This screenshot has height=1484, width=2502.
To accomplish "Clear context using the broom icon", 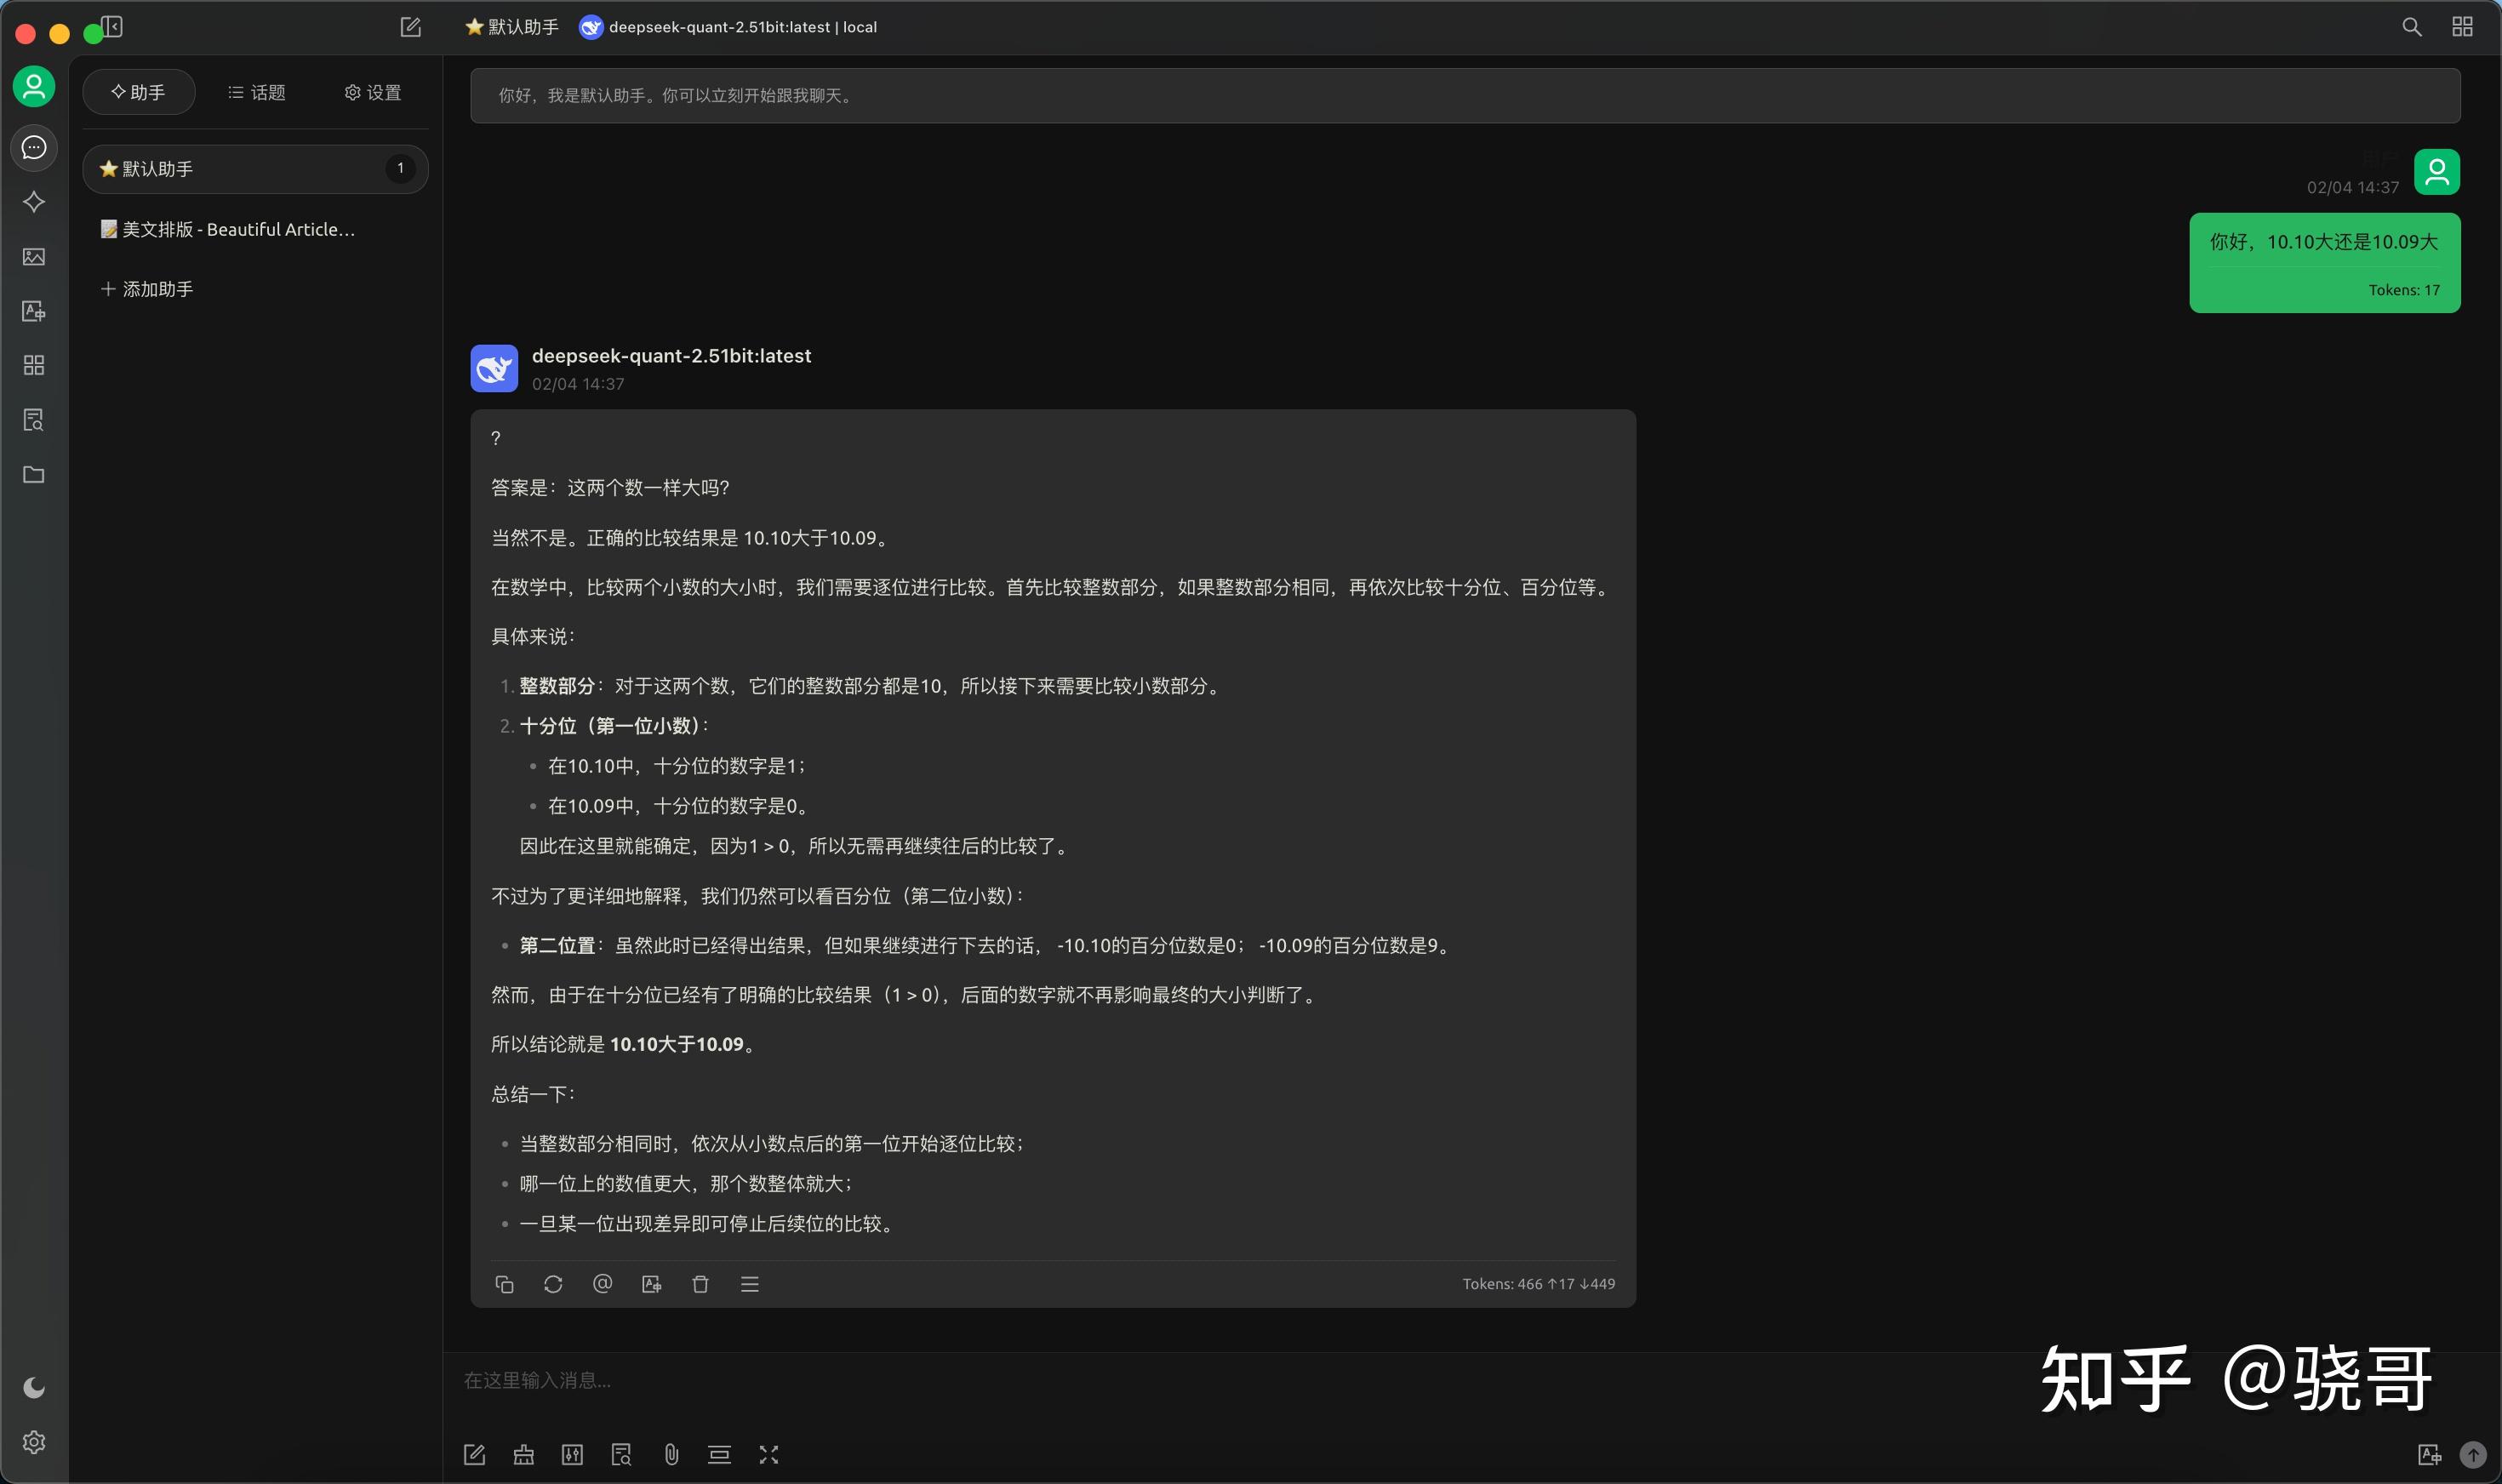I will [x=524, y=1454].
